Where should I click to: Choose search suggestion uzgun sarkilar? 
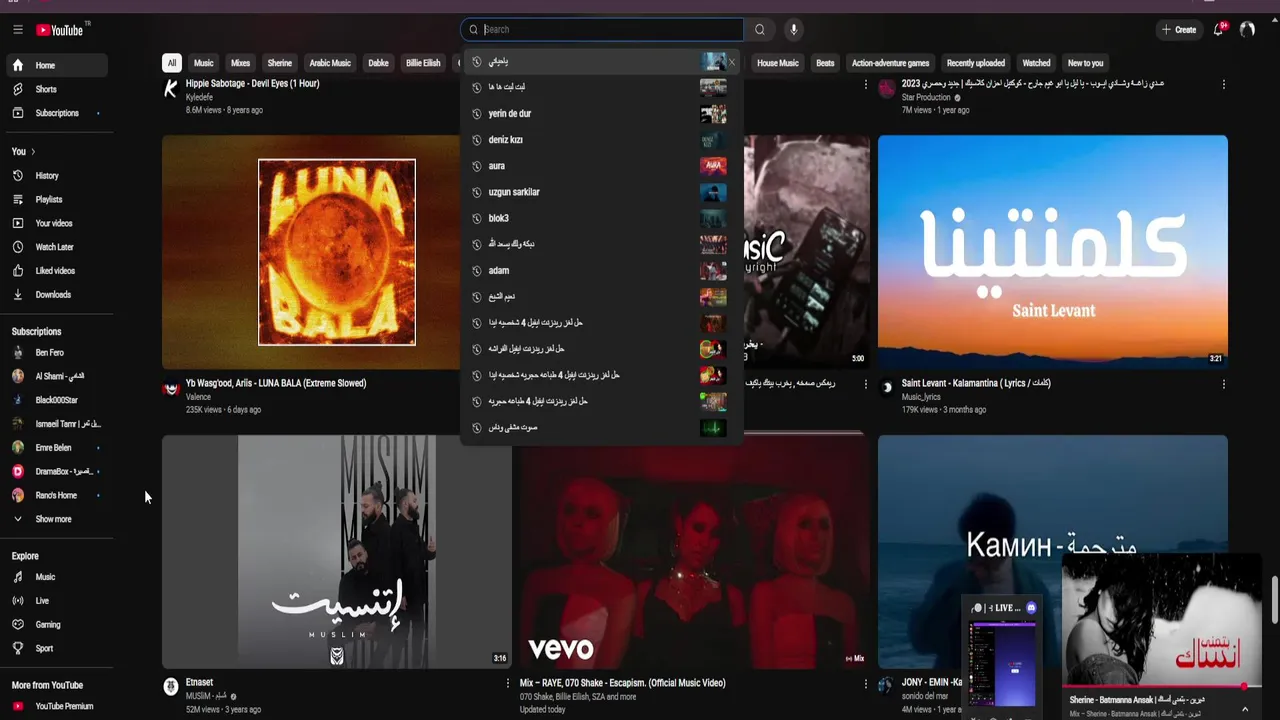click(x=601, y=192)
